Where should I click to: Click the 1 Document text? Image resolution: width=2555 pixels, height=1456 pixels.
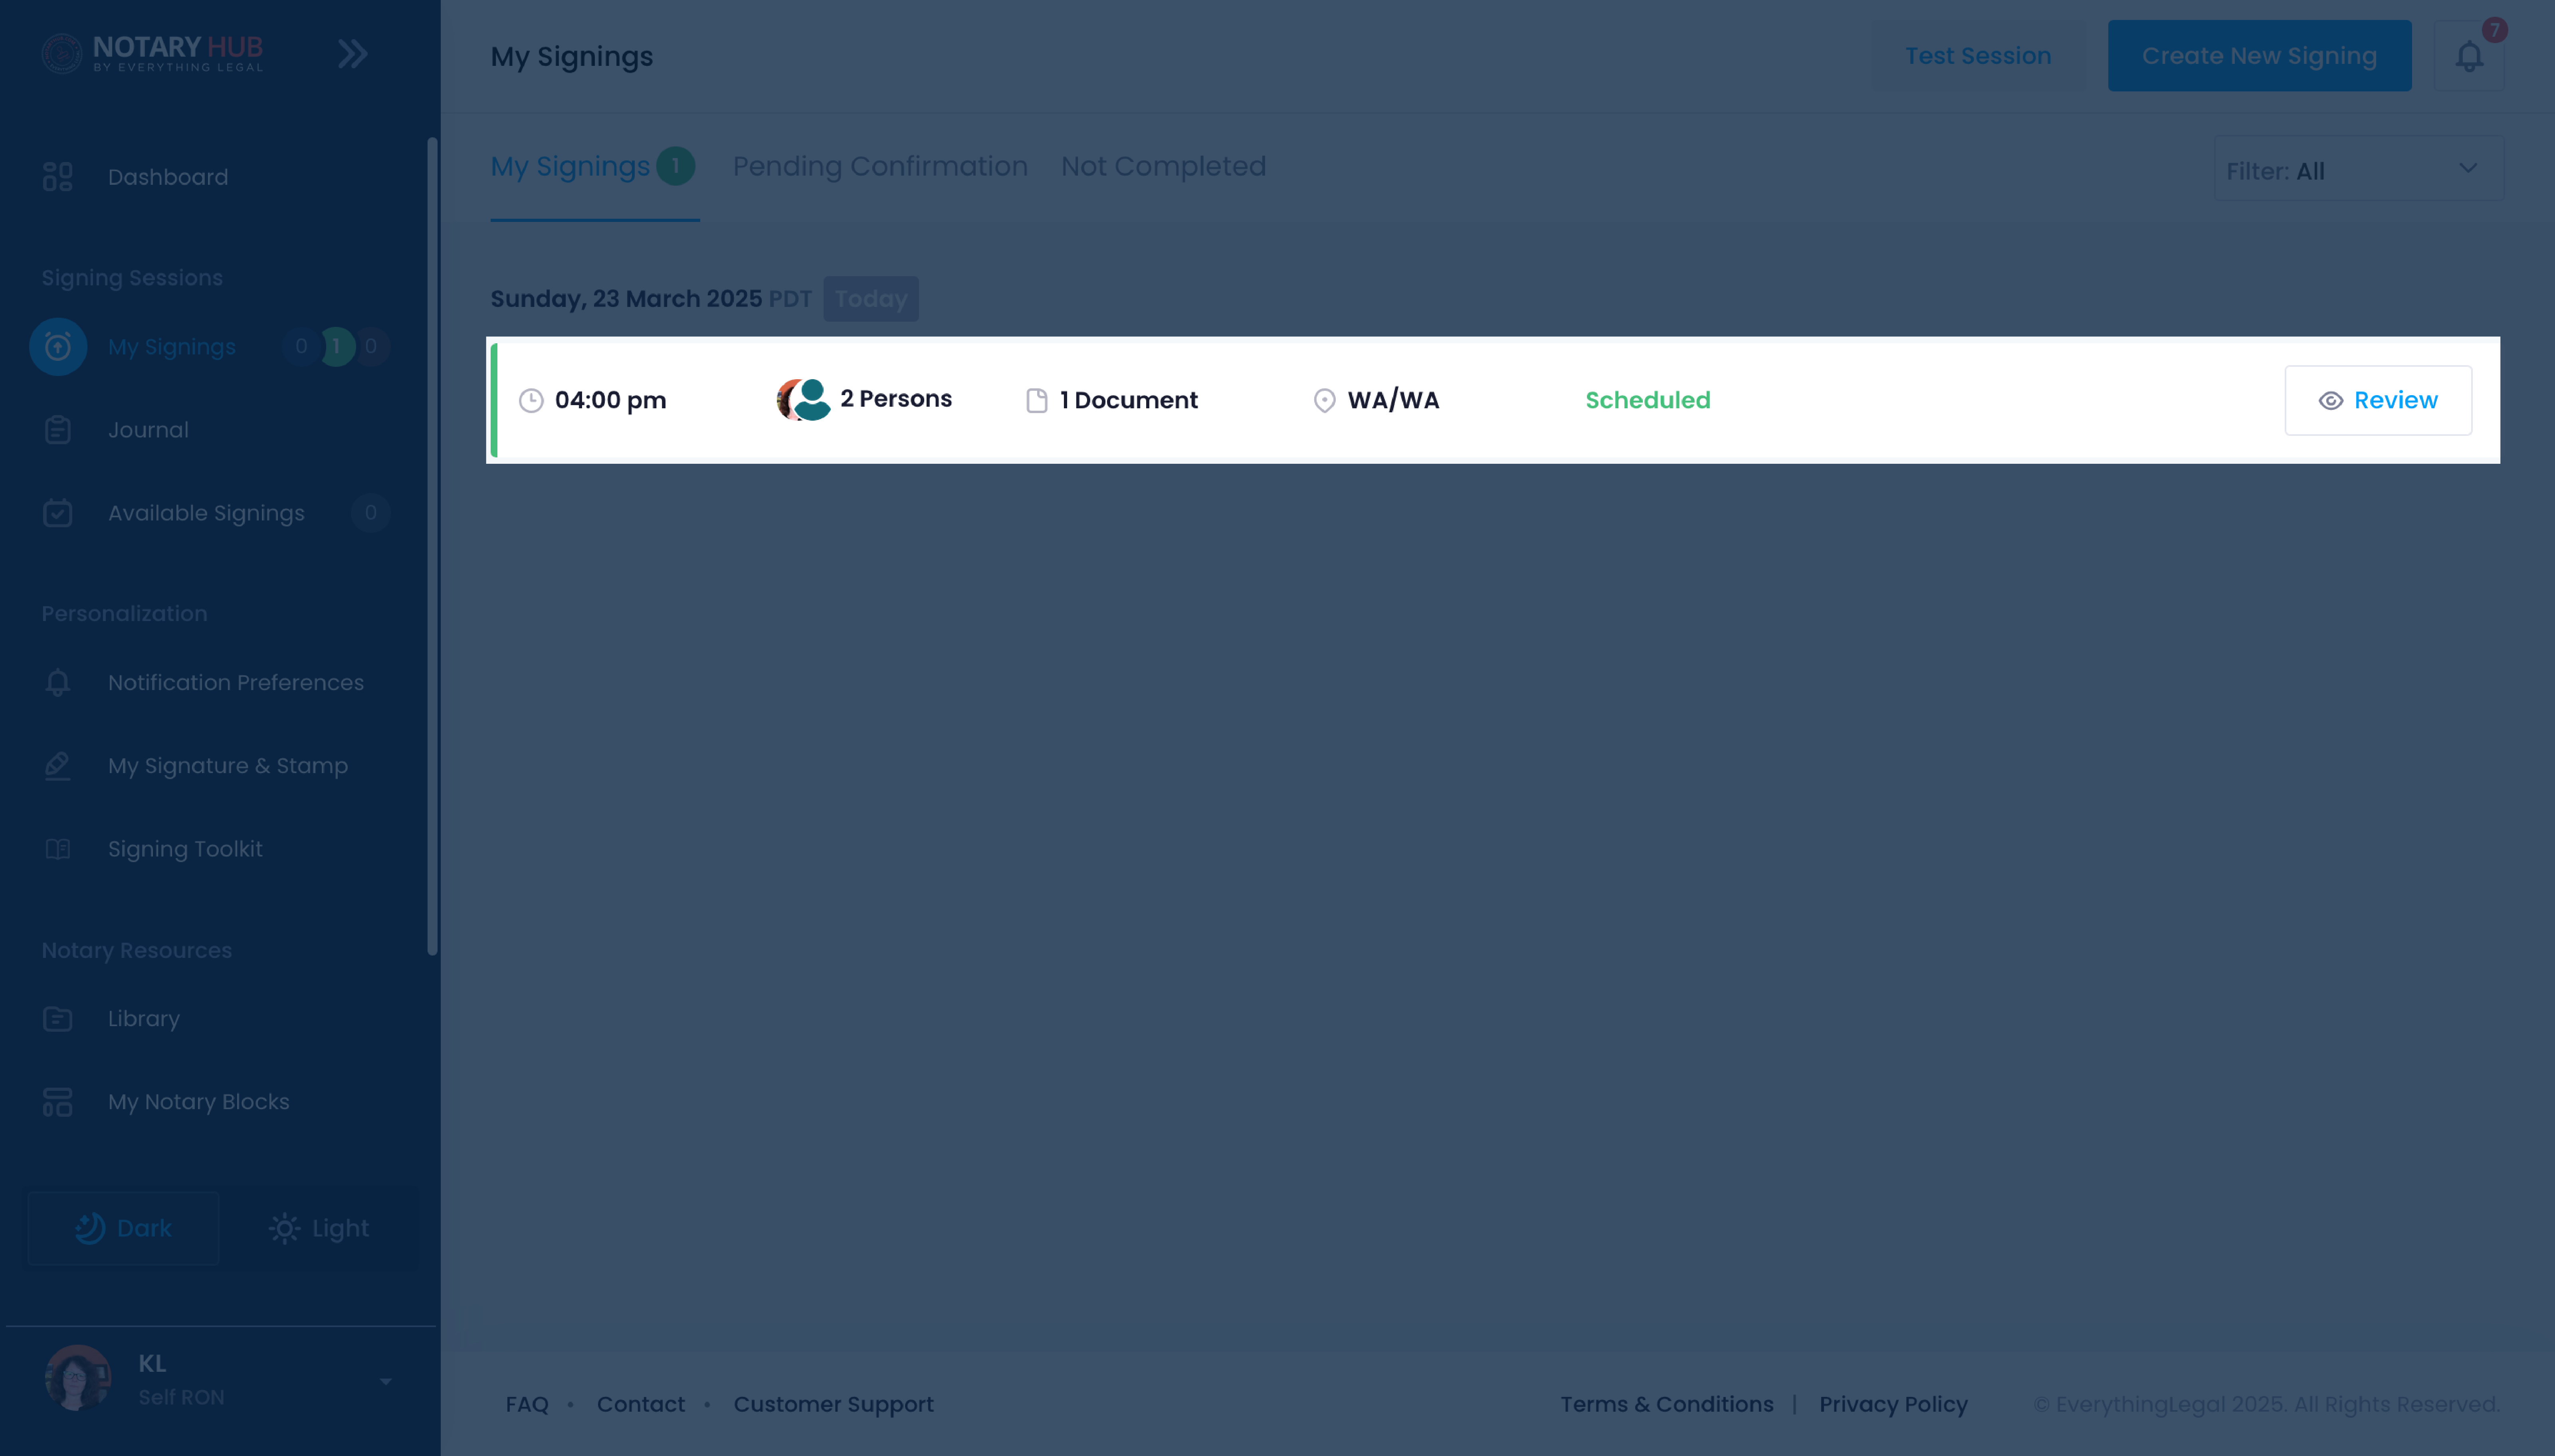pos(1129,400)
